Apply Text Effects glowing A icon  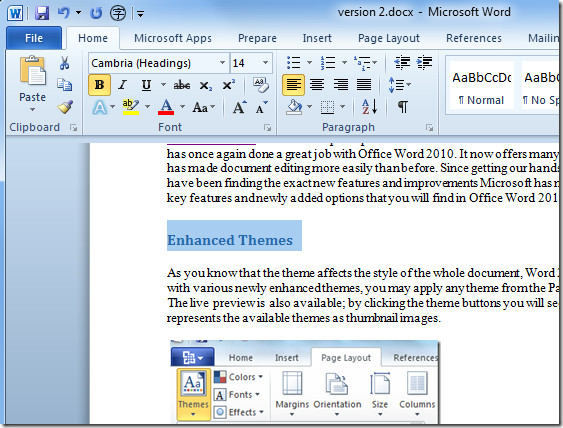click(x=99, y=107)
